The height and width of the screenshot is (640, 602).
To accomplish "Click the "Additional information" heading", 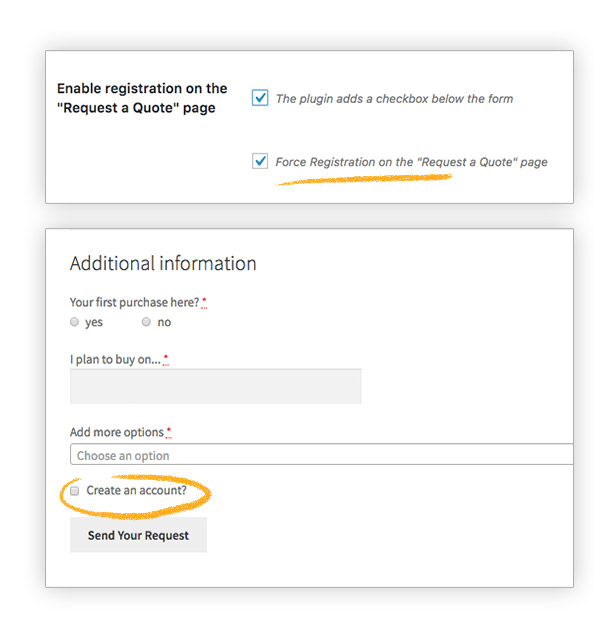I will 163,263.
